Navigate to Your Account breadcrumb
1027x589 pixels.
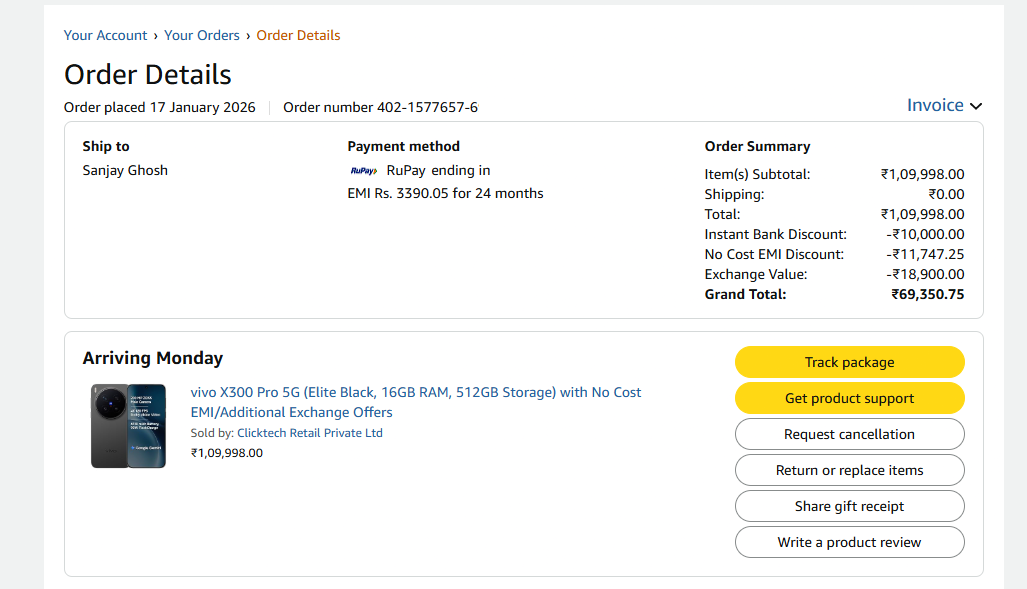[105, 35]
